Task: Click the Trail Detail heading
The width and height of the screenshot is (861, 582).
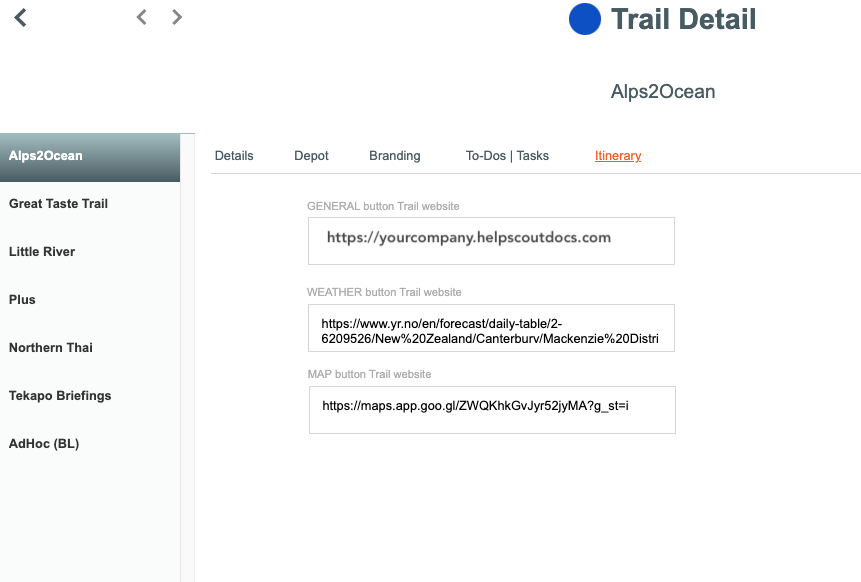Action: click(684, 19)
